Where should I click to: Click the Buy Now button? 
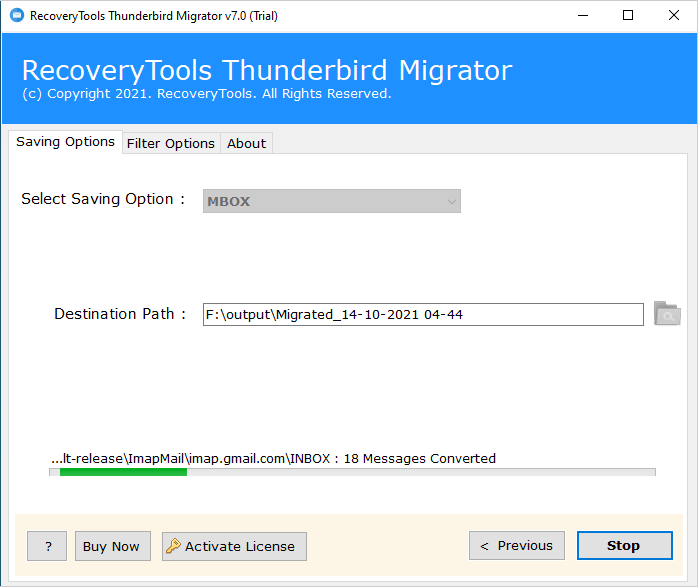tap(113, 546)
